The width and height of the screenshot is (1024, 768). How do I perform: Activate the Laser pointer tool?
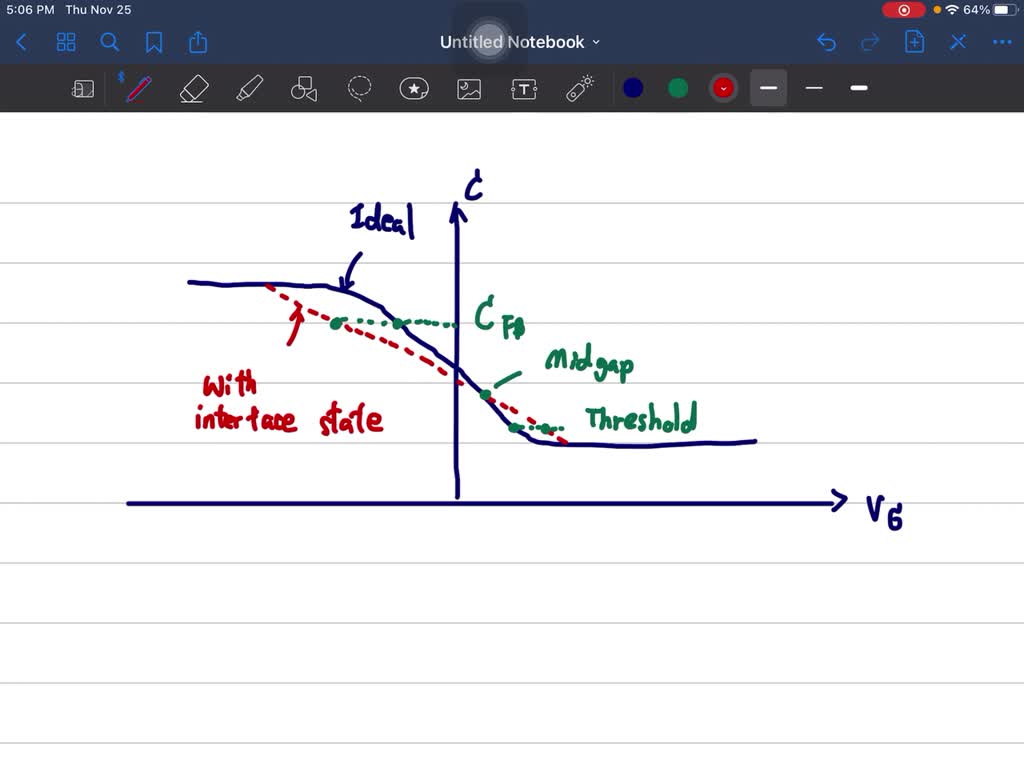click(579, 88)
